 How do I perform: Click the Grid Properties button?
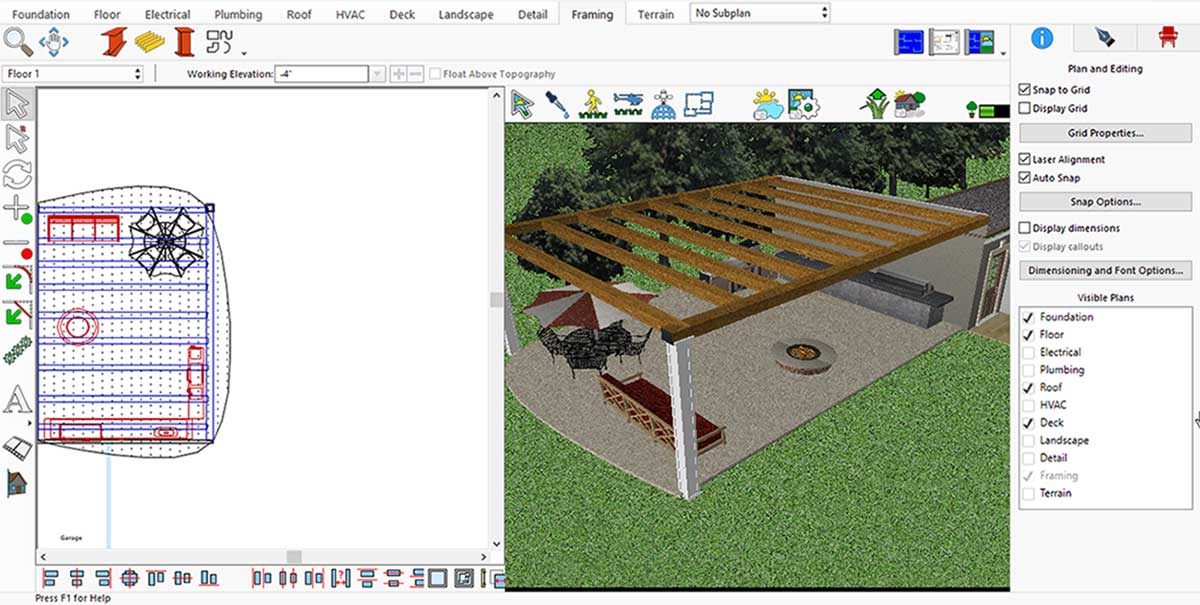pyautogui.click(x=1105, y=133)
